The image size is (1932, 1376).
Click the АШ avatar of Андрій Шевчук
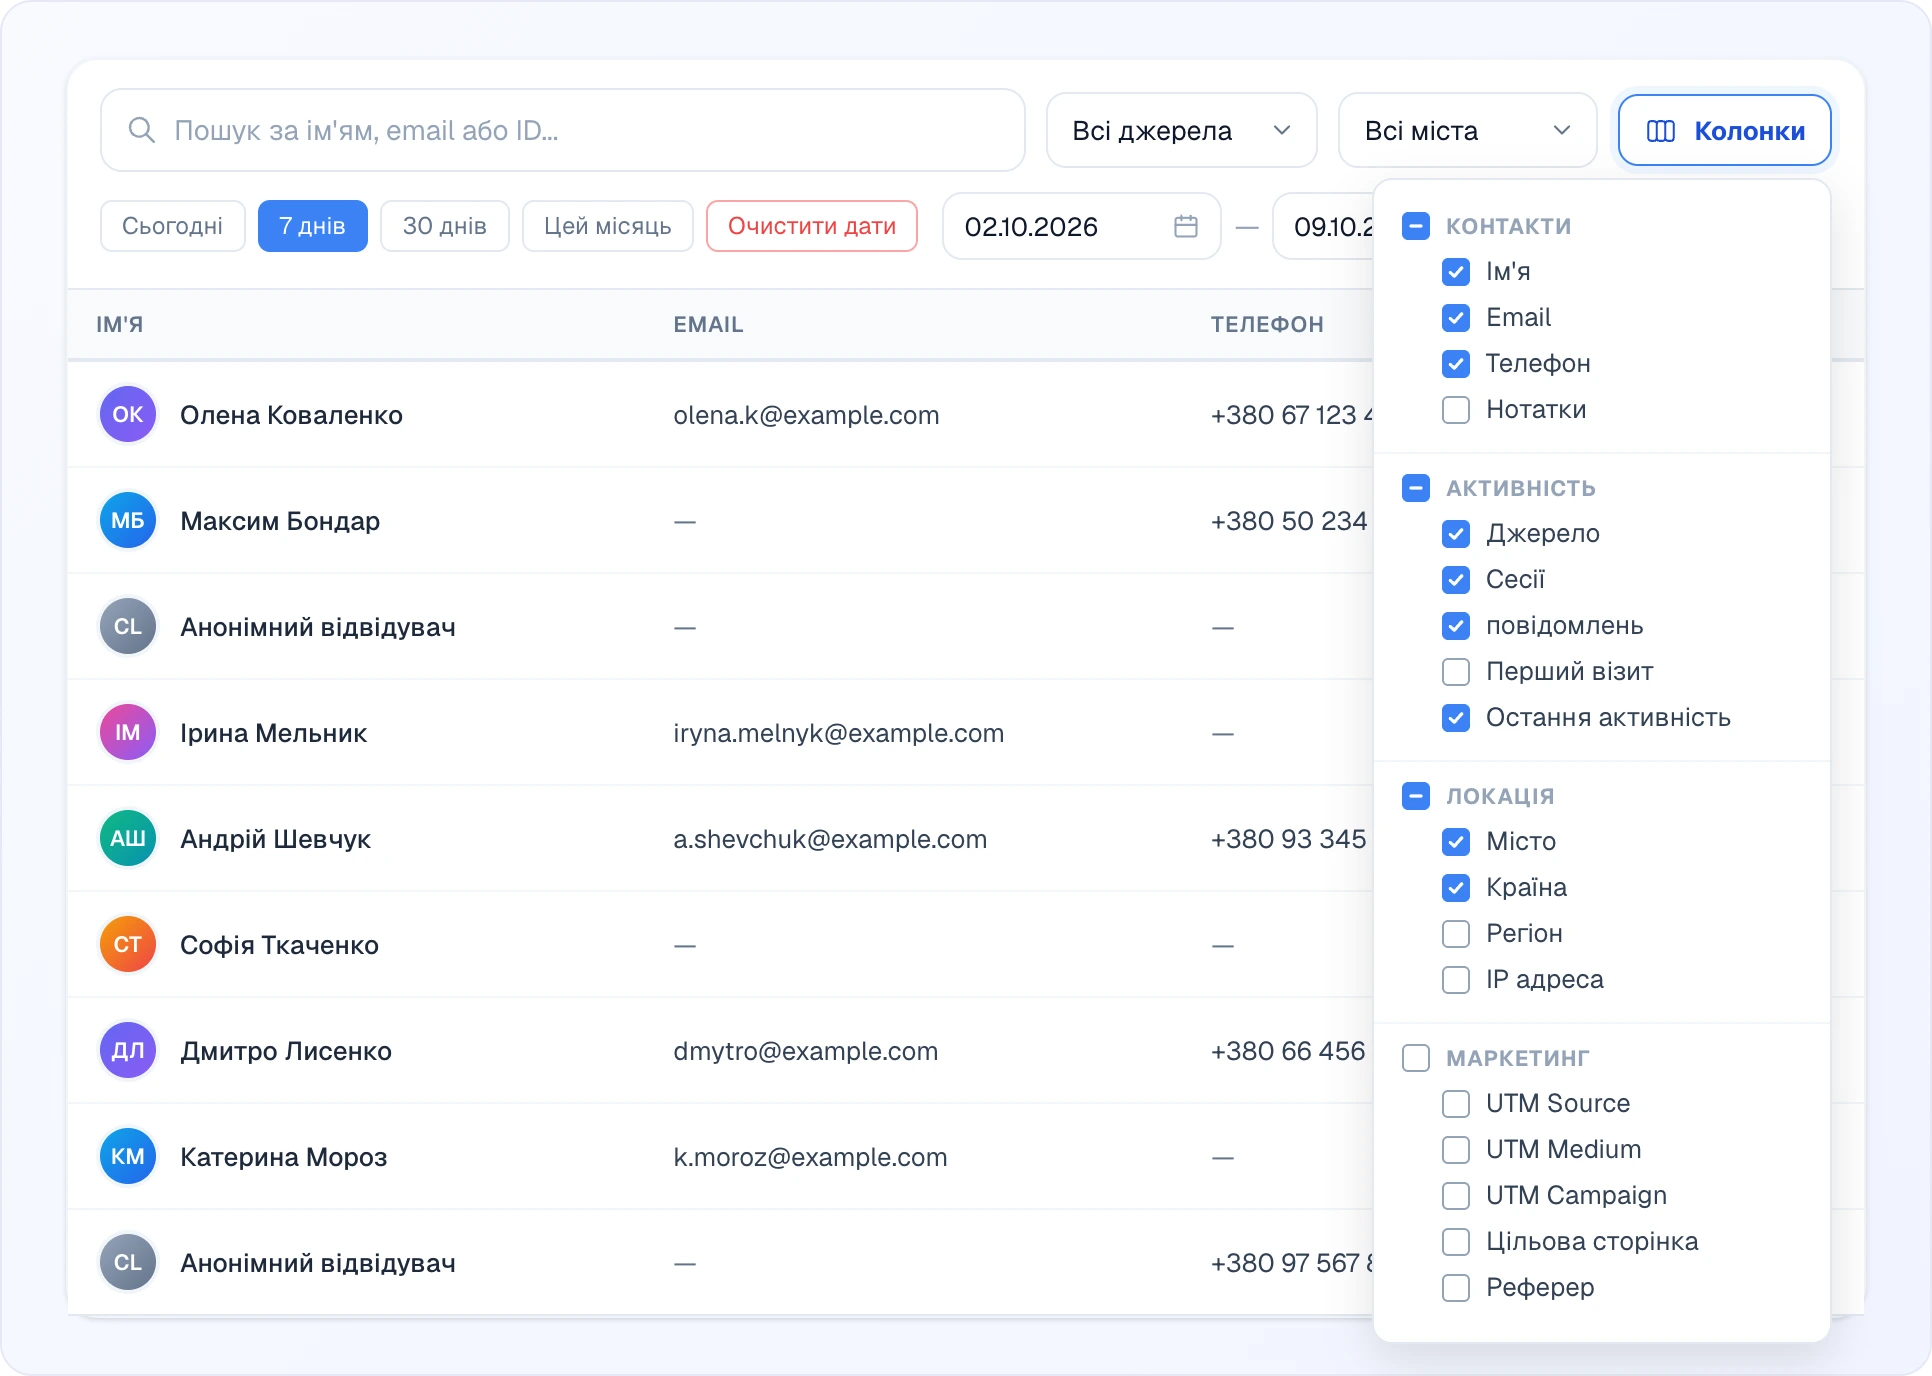click(128, 838)
